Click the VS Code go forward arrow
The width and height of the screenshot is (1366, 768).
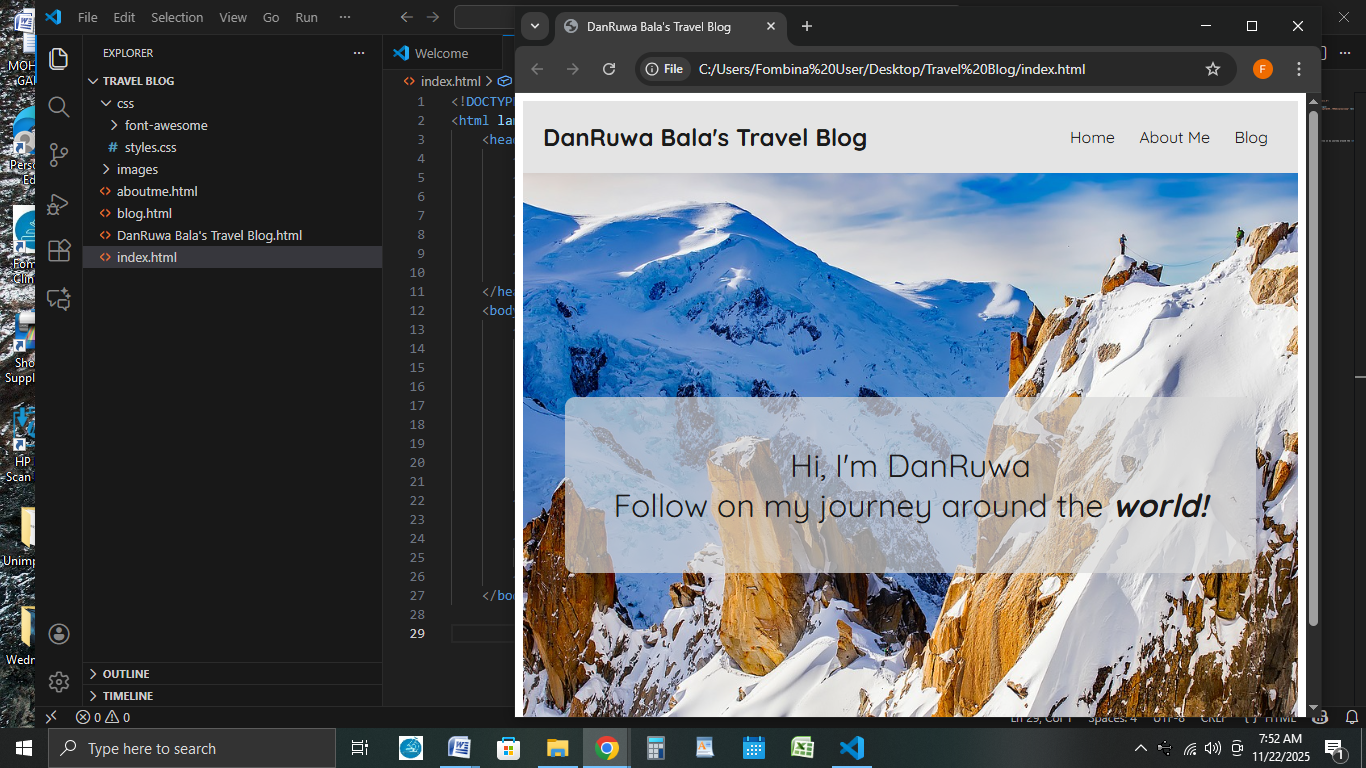[432, 17]
